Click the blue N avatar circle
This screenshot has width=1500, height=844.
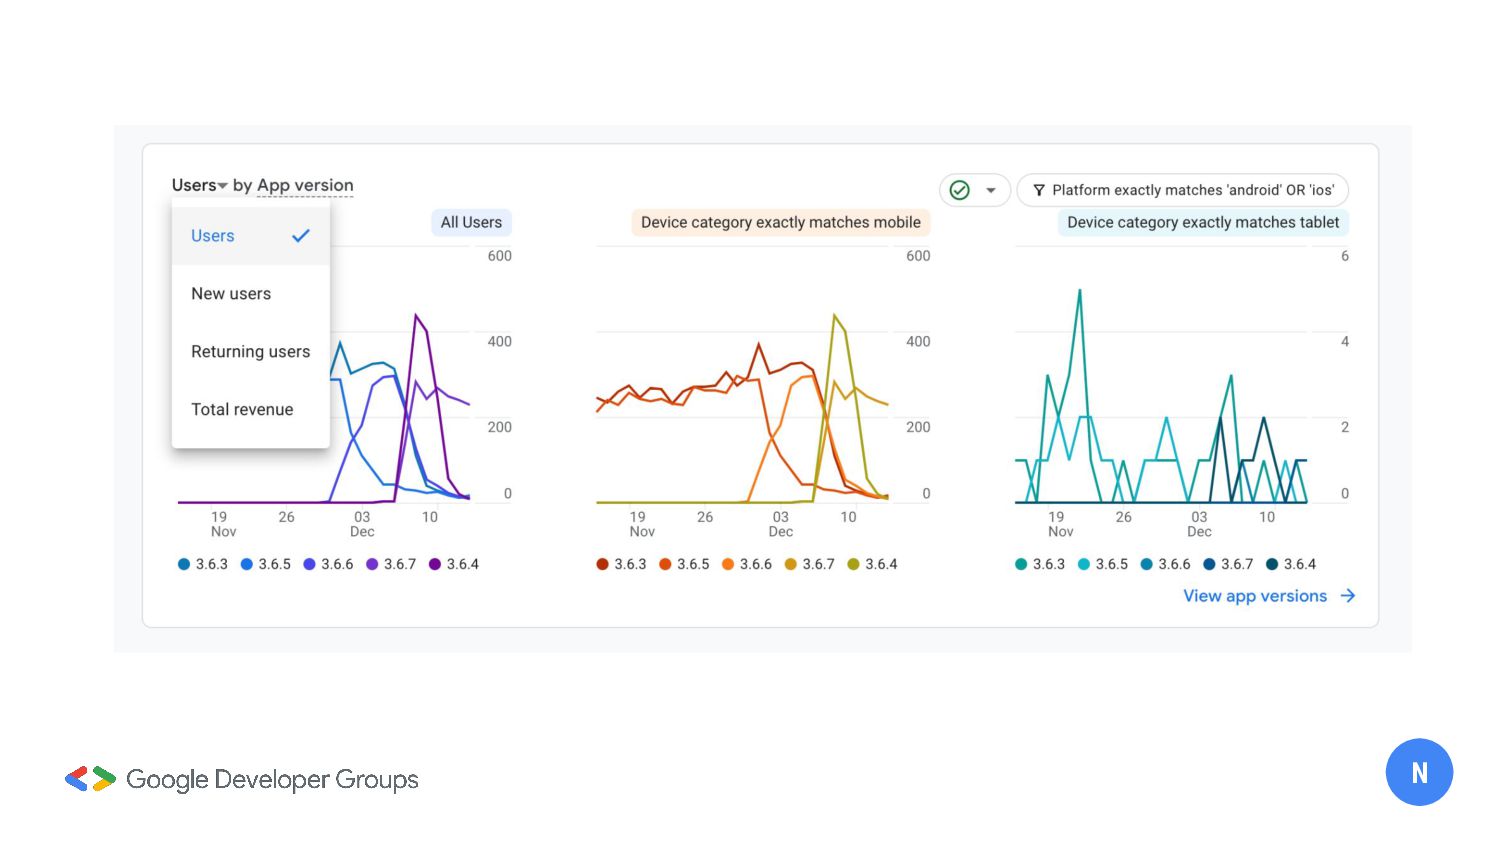click(x=1419, y=772)
